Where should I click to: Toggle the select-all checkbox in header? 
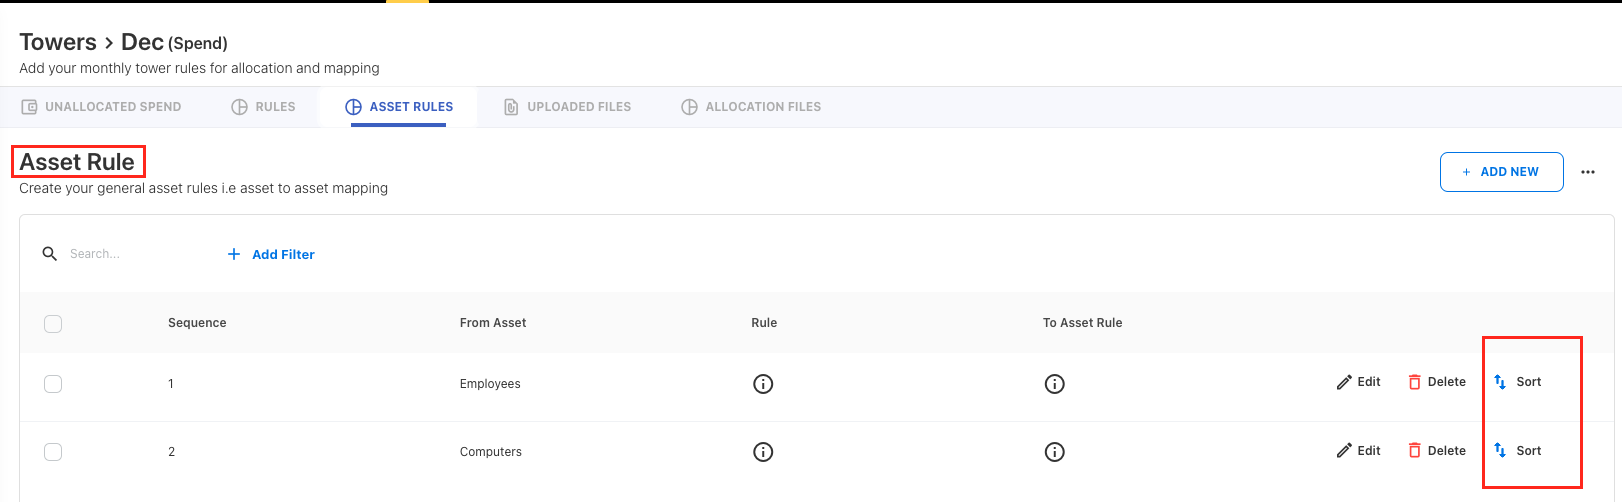click(53, 324)
